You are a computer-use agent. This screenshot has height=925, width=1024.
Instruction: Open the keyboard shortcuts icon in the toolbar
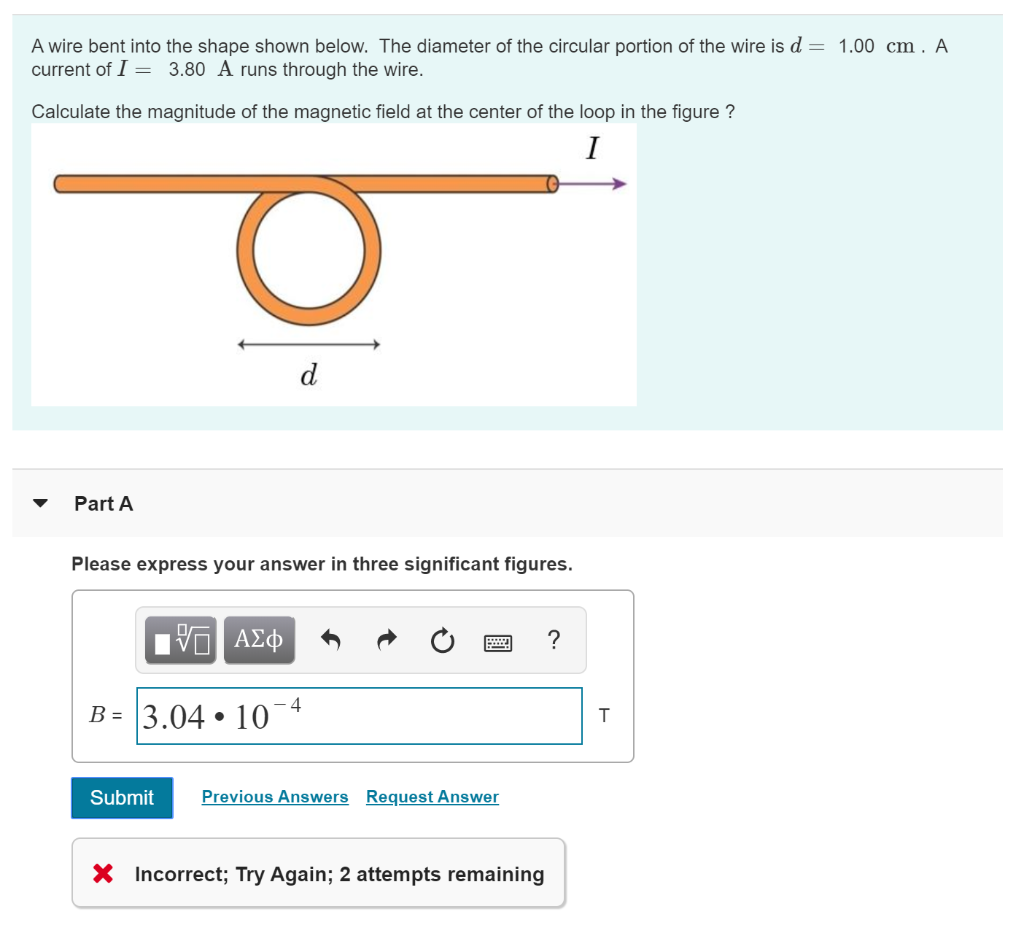point(497,641)
